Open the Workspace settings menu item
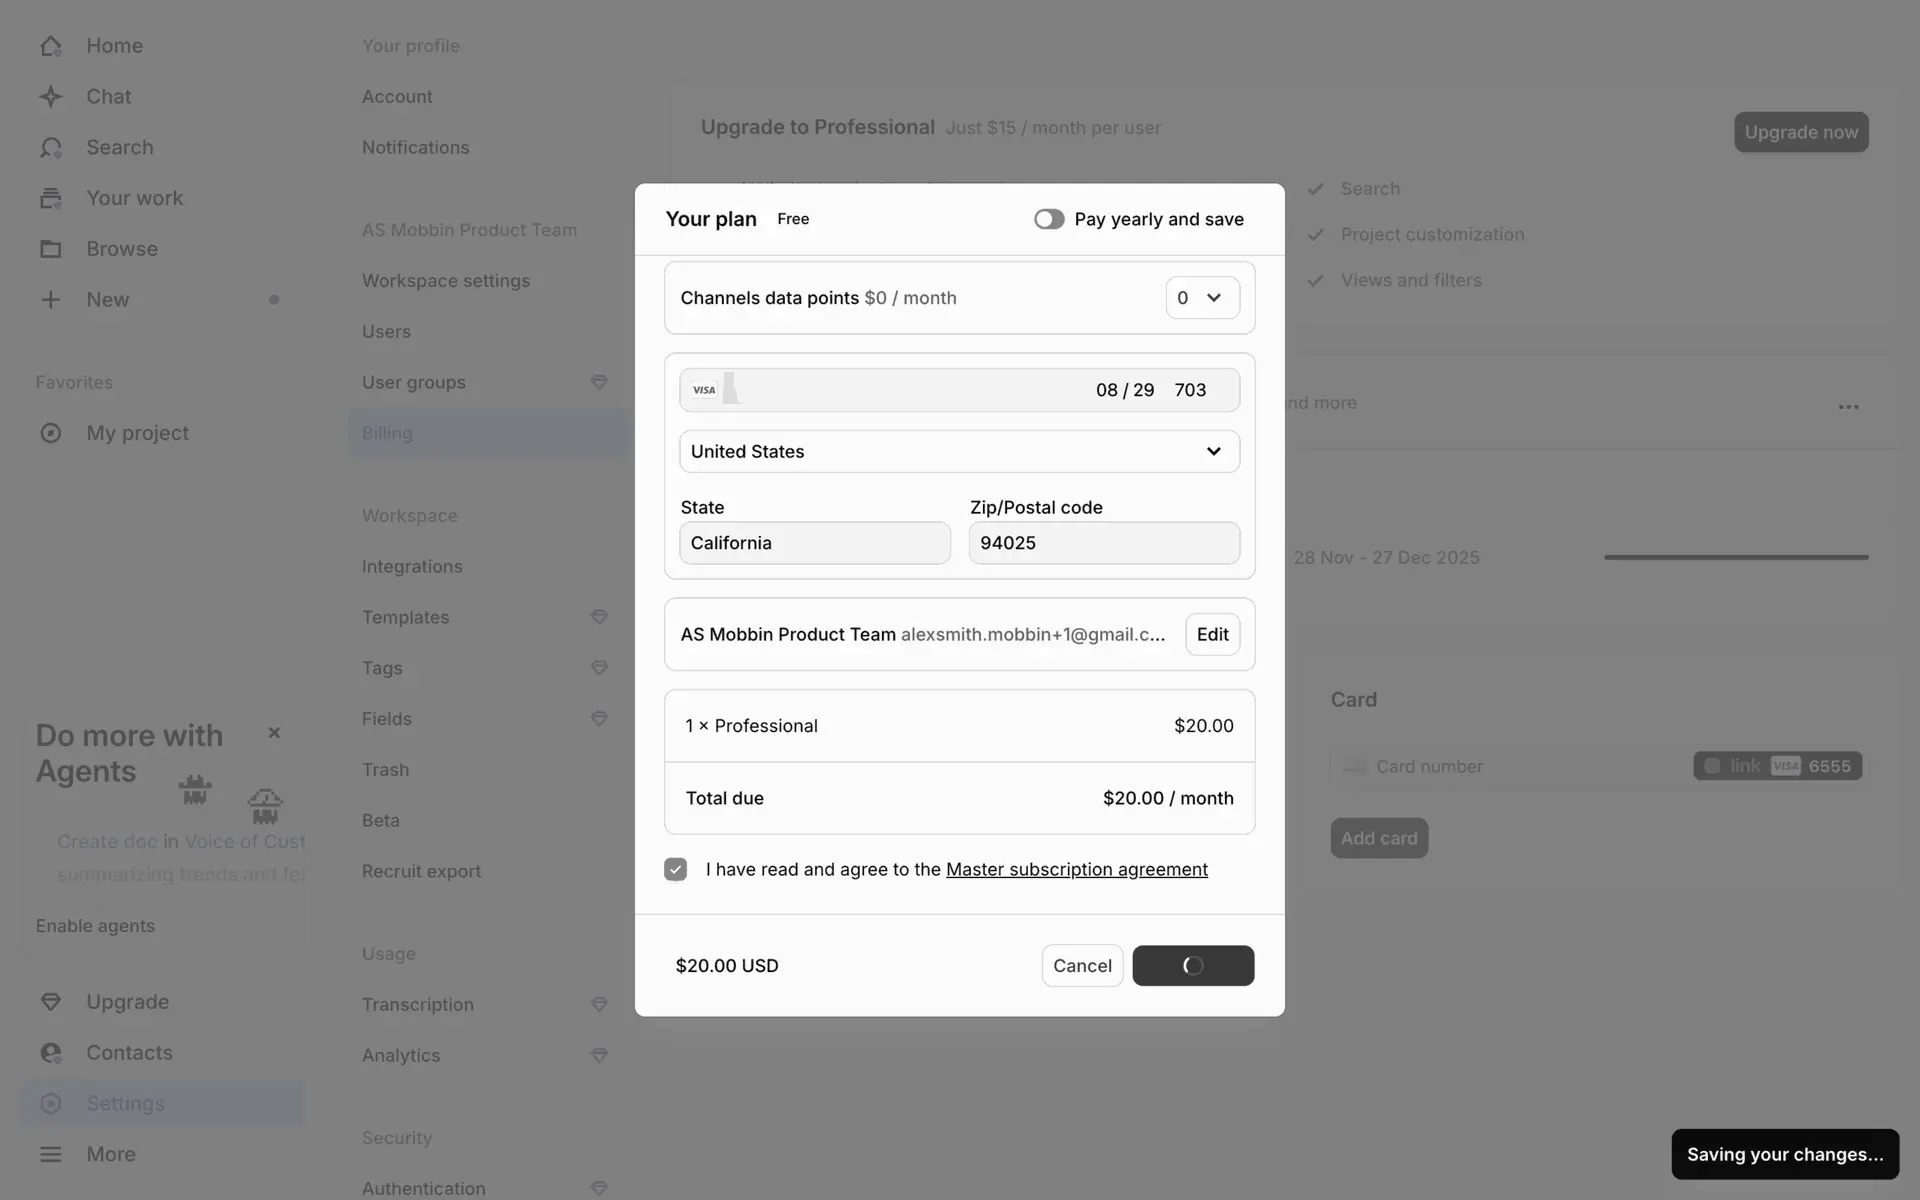The height and width of the screenshot is (1200, 1920). [x=446, y=281]
